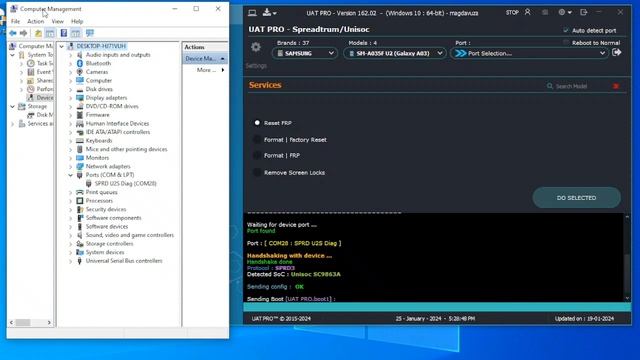640x360 pixels.
Task: Collapse the Ports (COM & LPT) node
Action: (71, 175)
